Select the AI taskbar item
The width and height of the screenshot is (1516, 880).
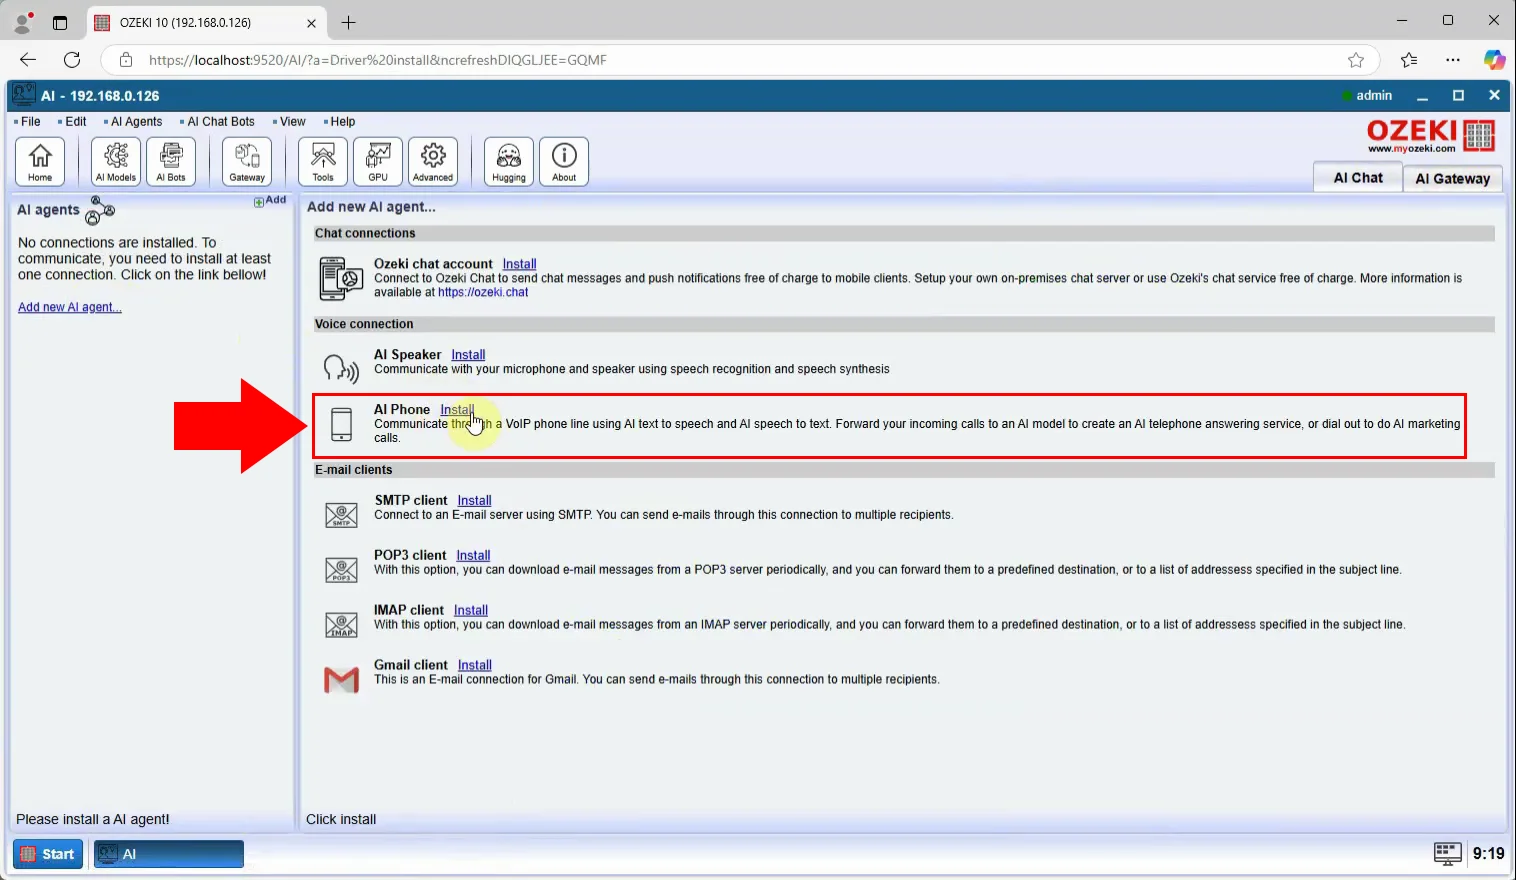coord(169,854)
